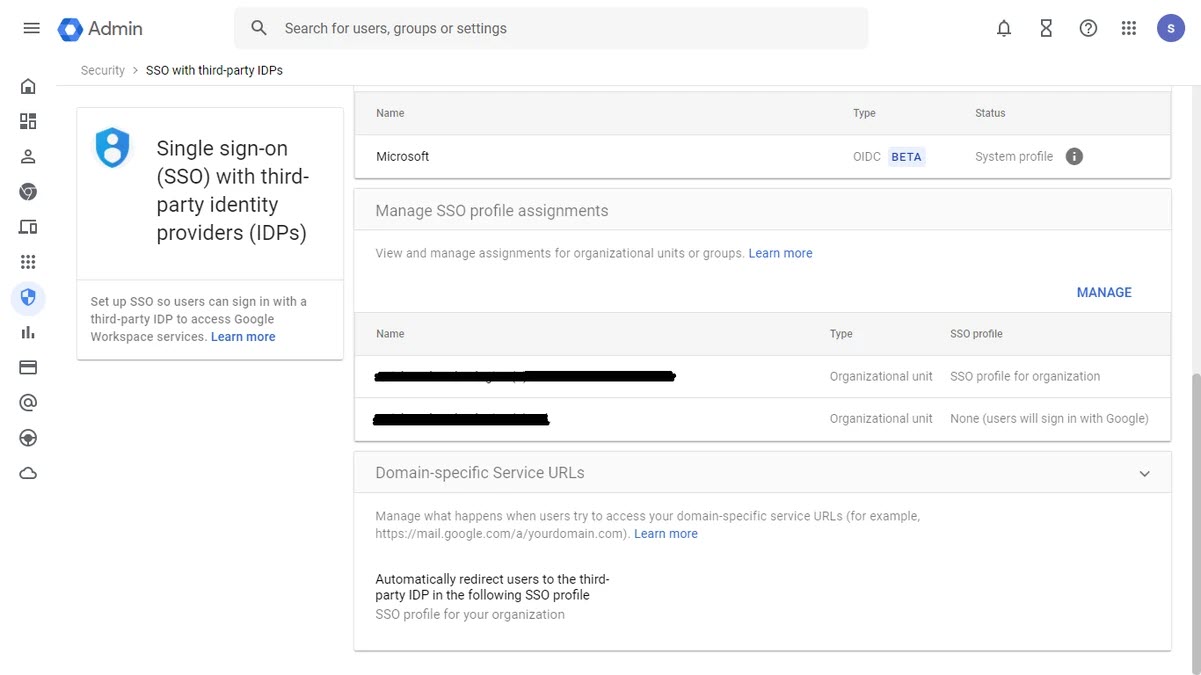Open Learn more in left info card
Viewport: 1201px width, 675px height.
coord(243,337)
